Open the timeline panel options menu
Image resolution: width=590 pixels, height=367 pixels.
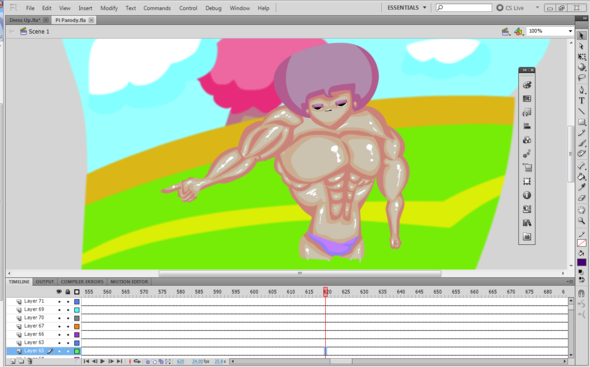coord(569,282)
